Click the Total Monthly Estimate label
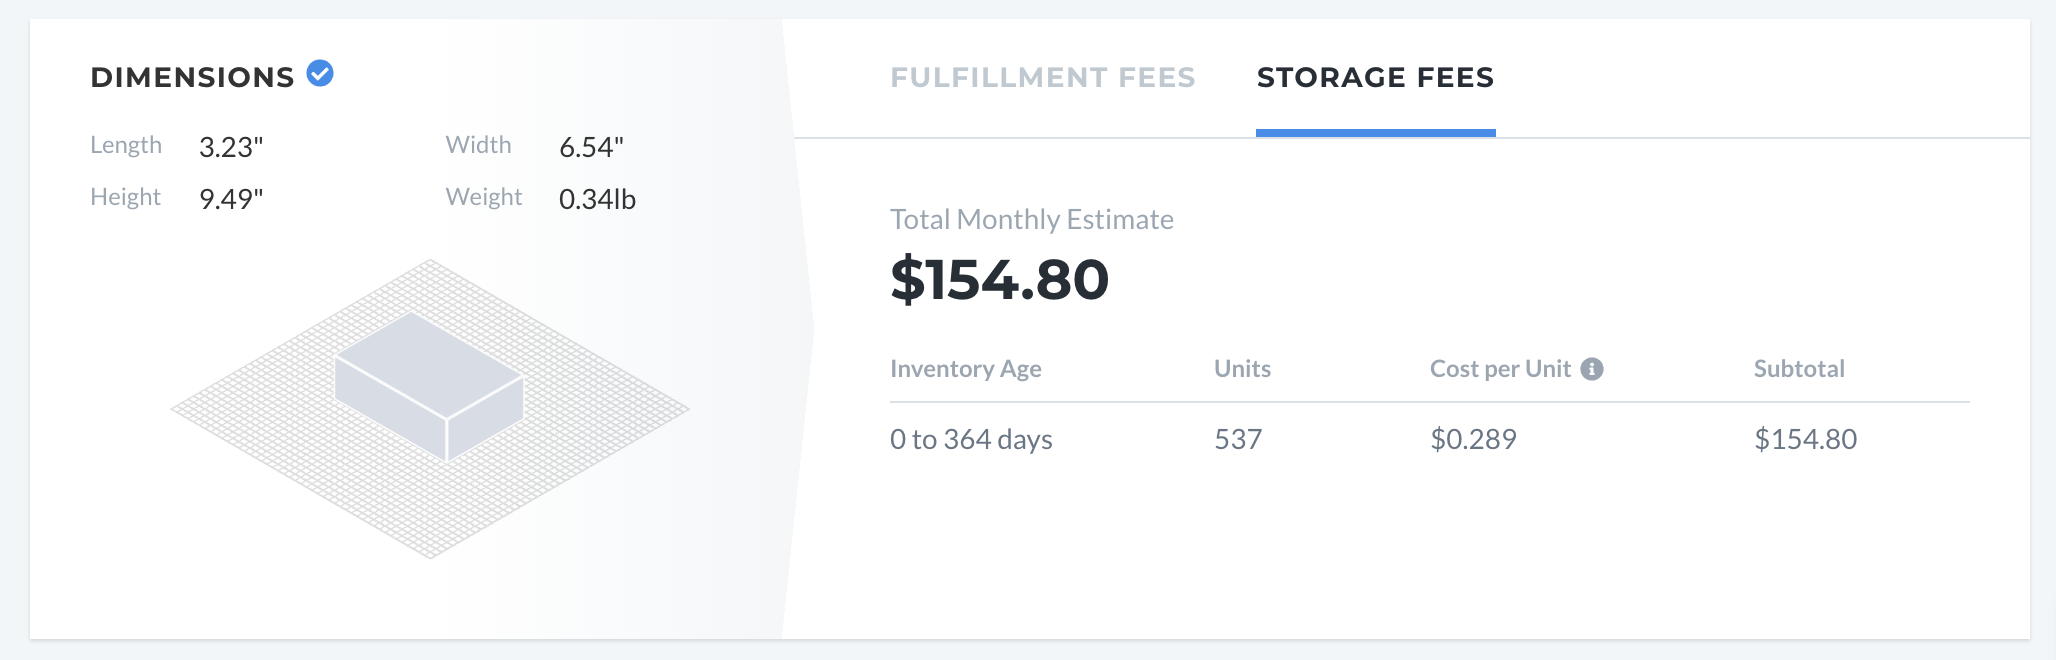Viewport: 2056px width, 660px height. coord(1032,219)
